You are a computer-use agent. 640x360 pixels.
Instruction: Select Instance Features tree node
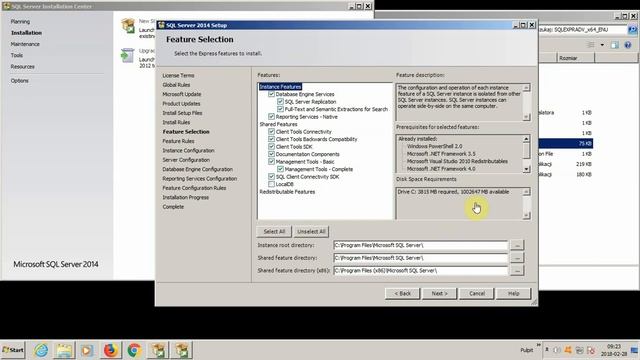point(280,87)
